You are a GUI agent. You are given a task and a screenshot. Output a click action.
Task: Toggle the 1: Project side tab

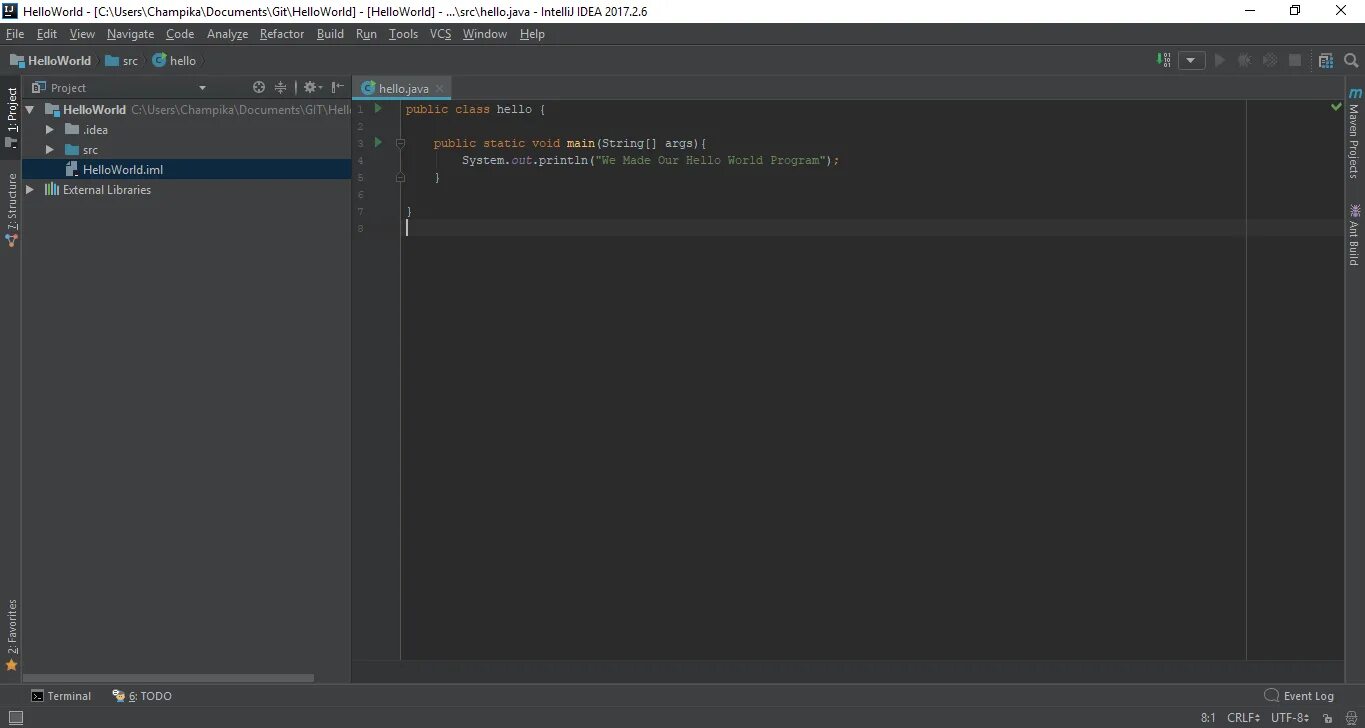click(11, 116)
